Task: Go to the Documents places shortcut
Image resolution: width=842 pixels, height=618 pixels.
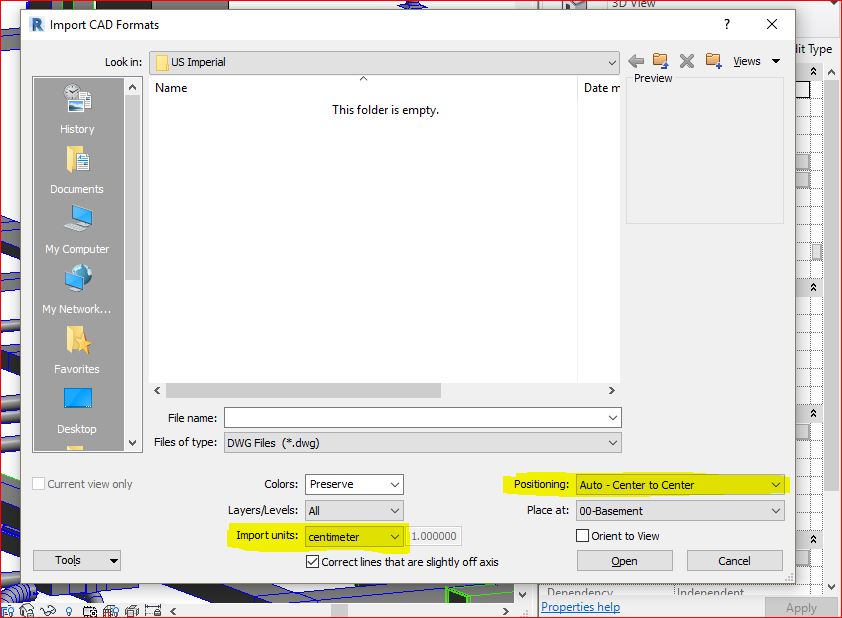Action: (77, 170)
